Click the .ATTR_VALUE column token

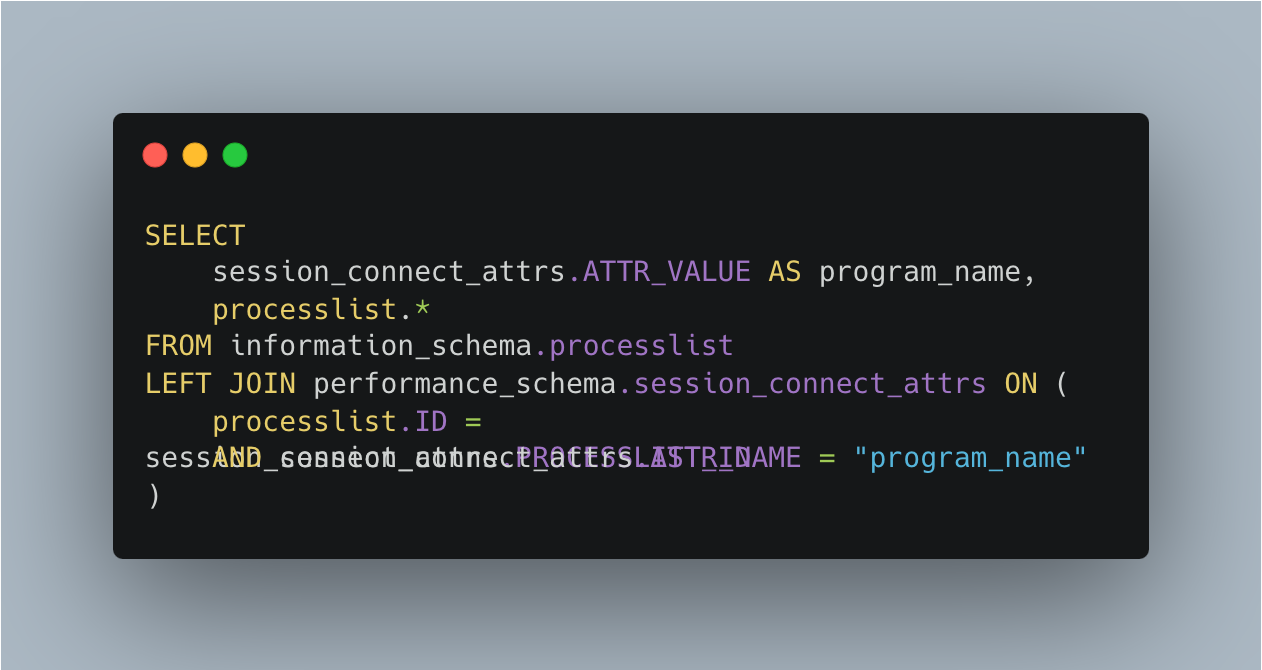(x=659, y=272)
